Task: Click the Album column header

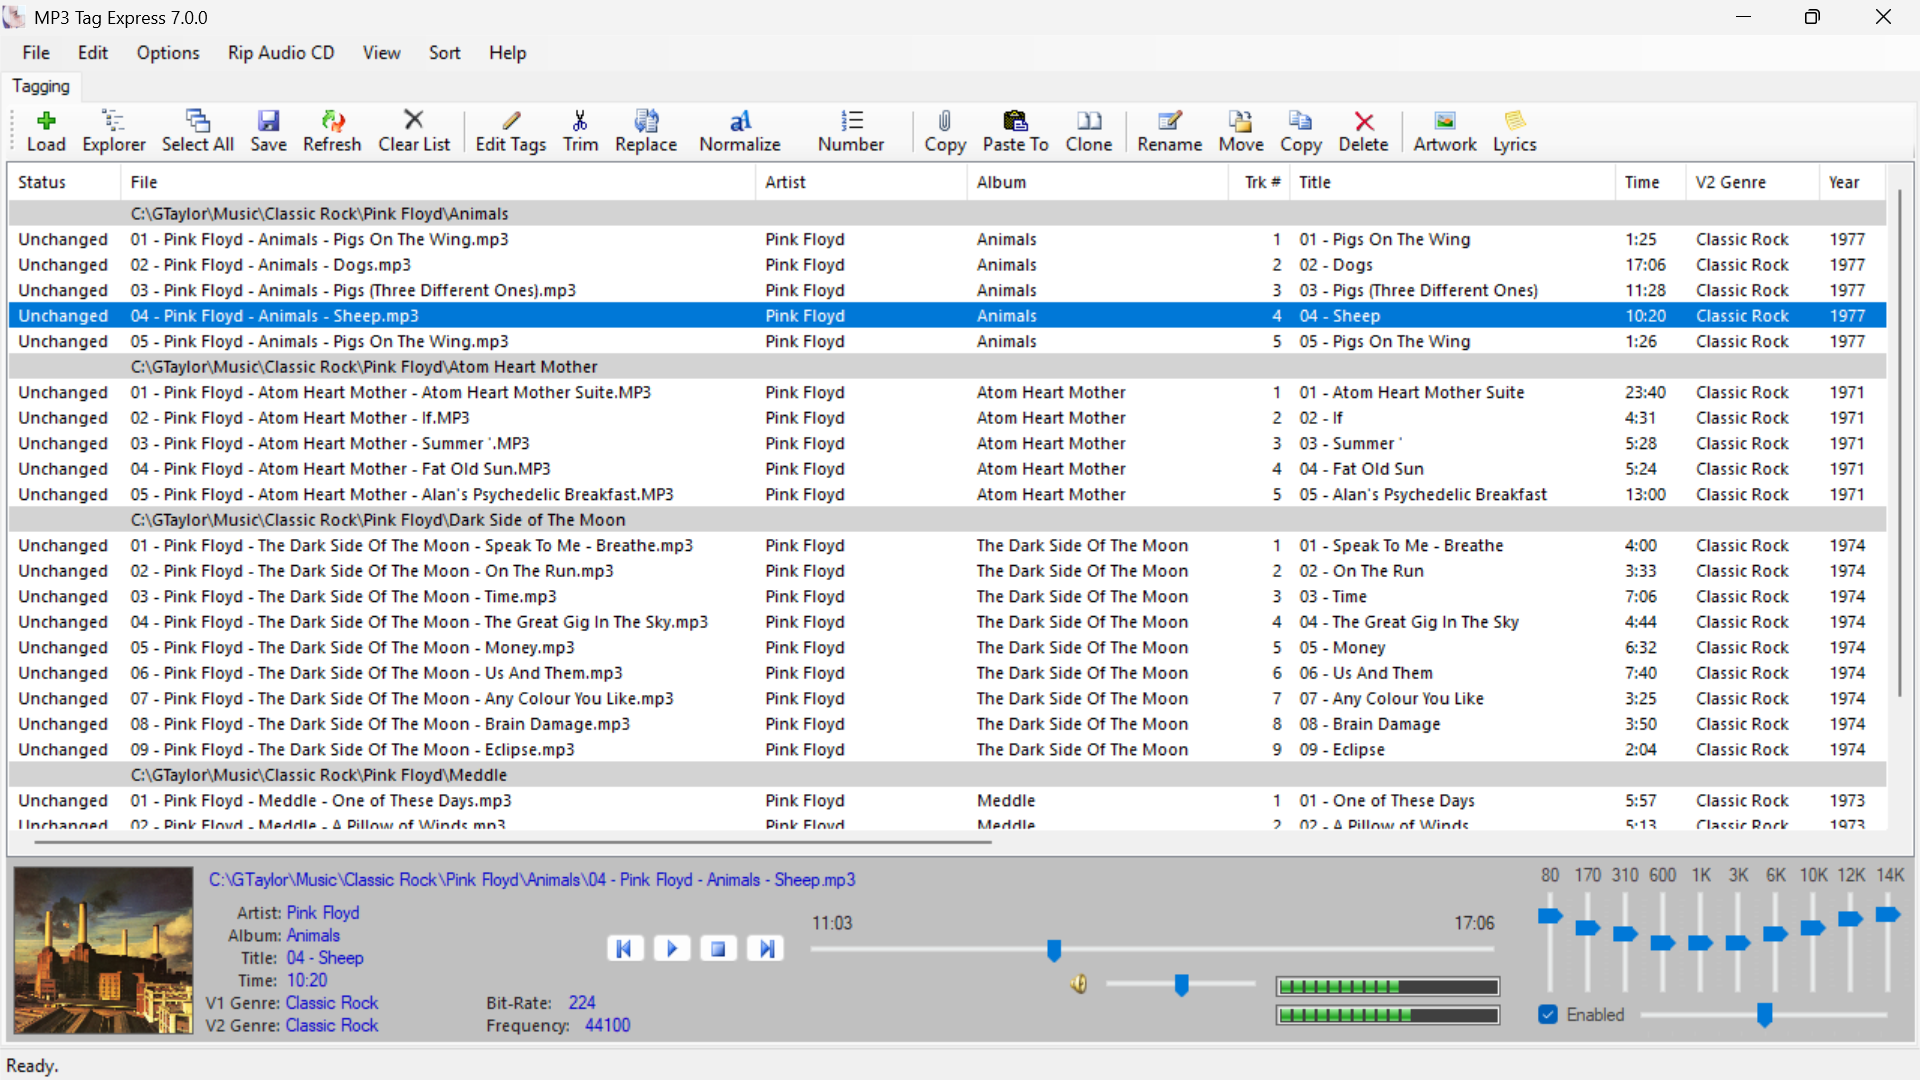Action: 1098,182
